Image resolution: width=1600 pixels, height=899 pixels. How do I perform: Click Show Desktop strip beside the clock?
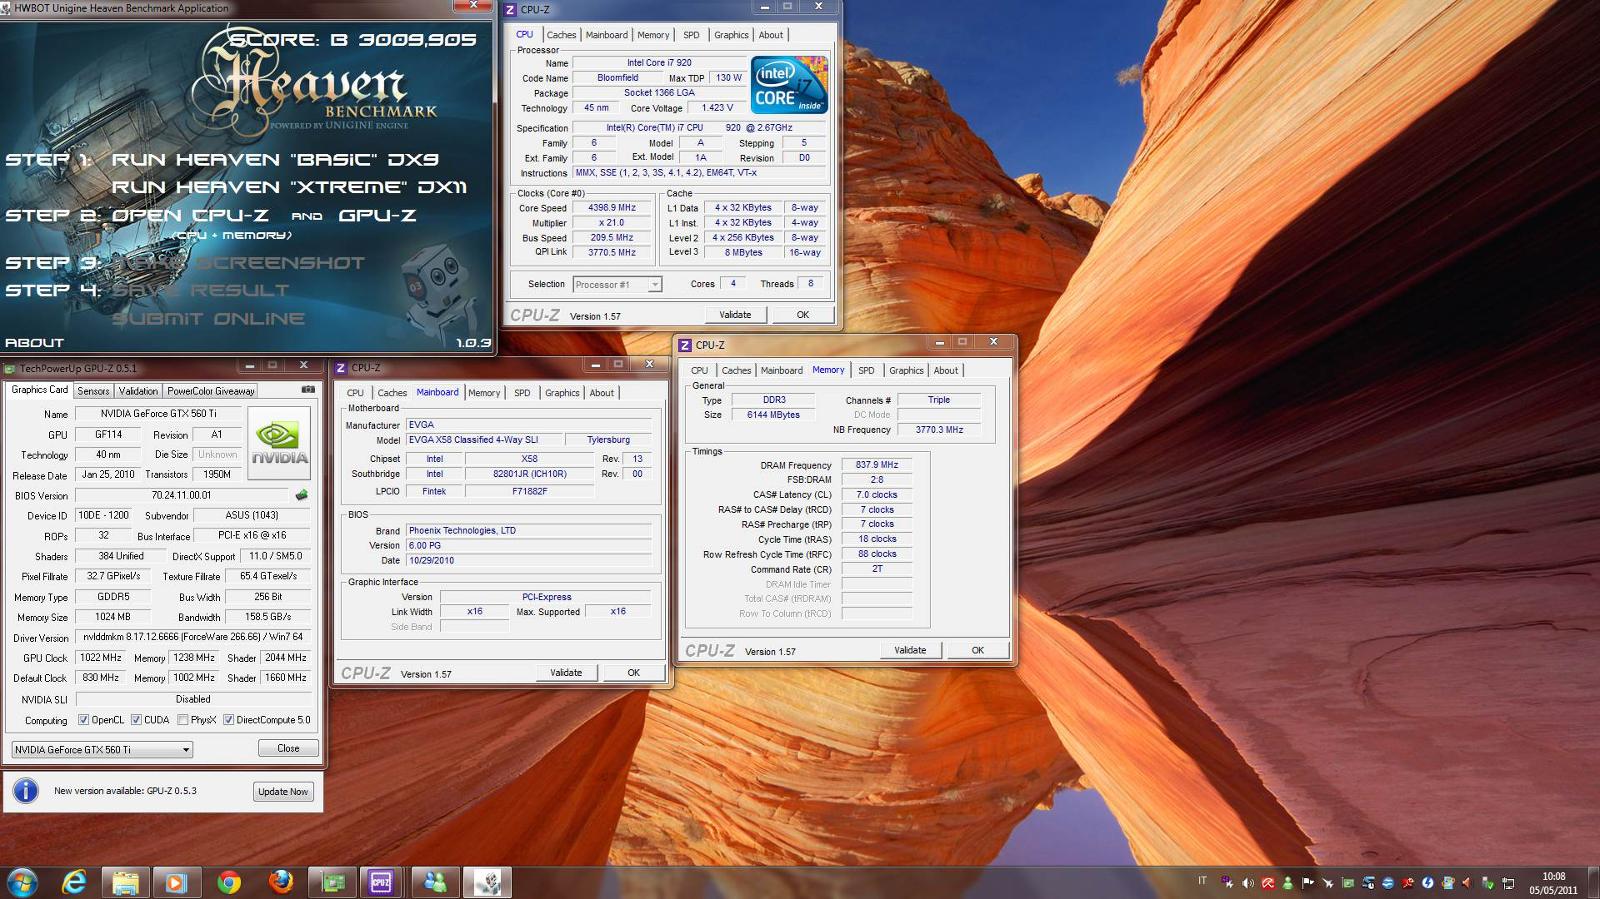1593,883
